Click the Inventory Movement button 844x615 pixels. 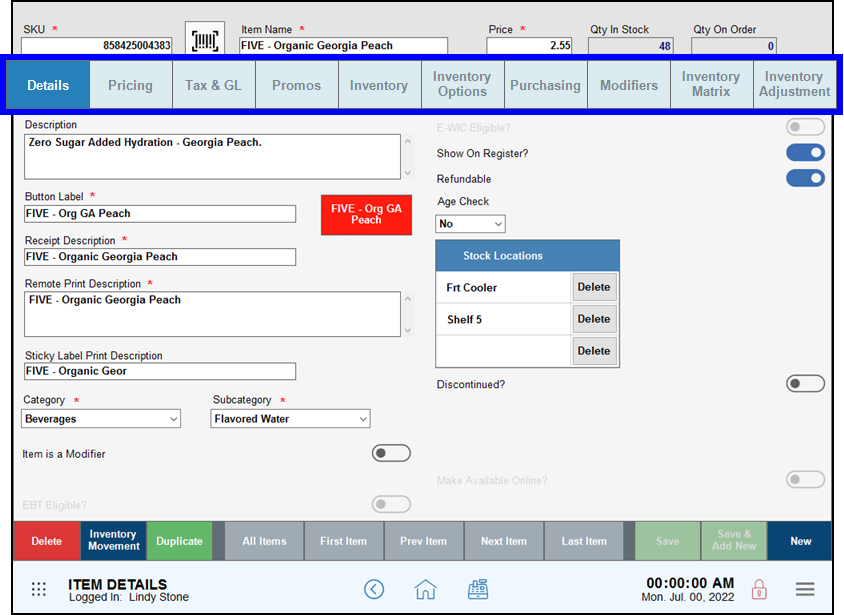click(x=113, y=540)
